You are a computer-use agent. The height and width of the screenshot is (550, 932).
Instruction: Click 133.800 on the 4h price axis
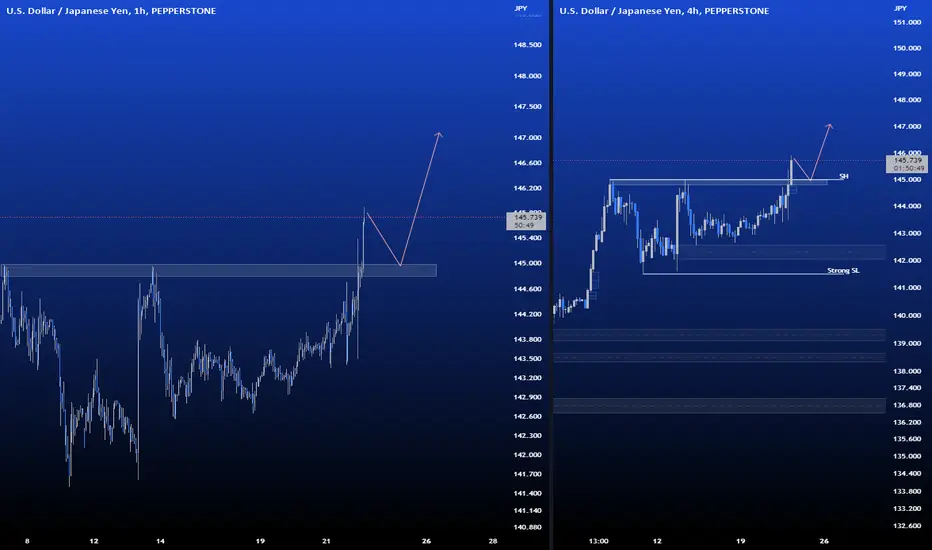click(907, 491)
